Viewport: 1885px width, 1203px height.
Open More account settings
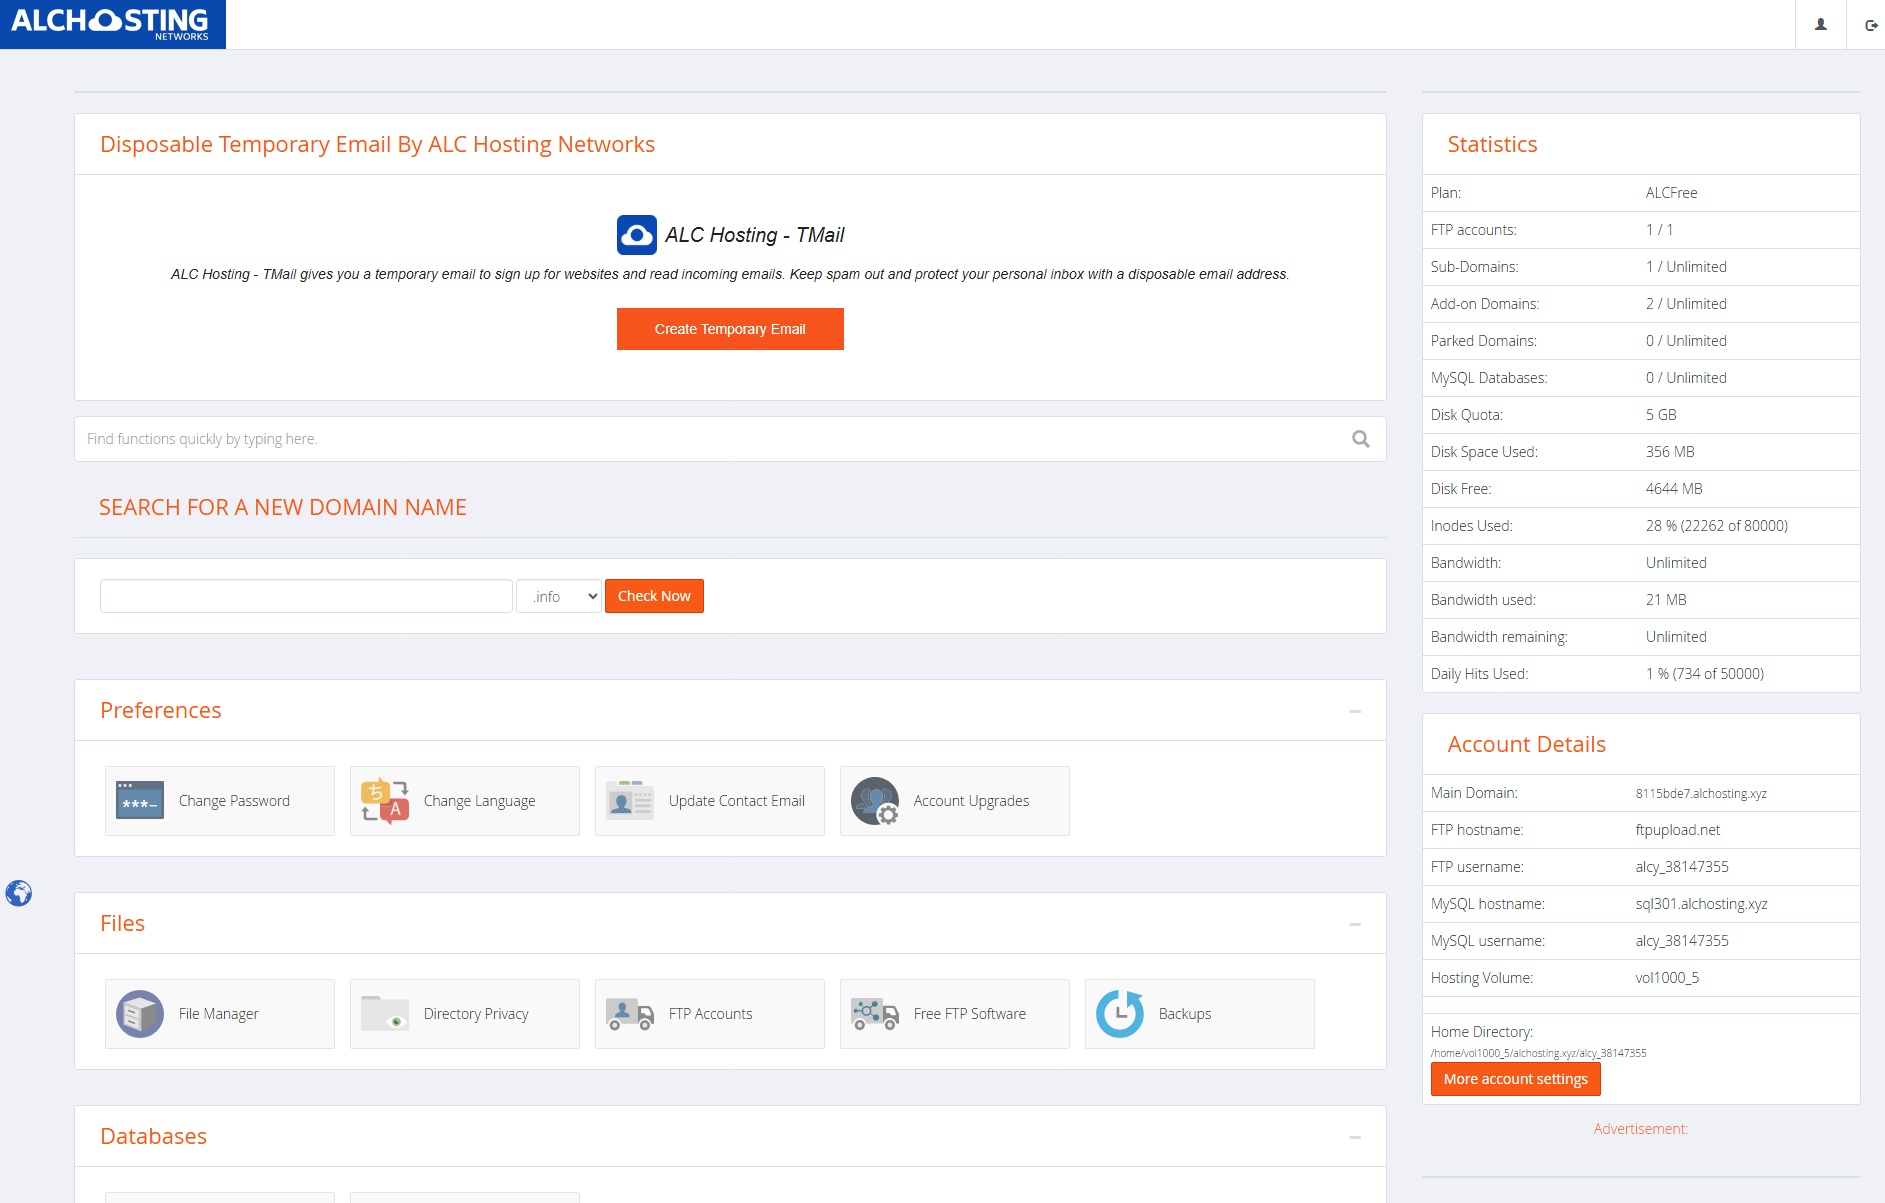tap(1515, 1079)
